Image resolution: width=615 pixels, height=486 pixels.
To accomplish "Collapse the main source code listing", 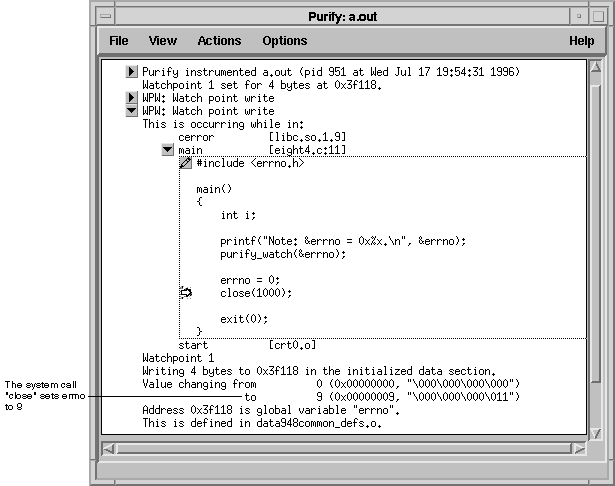I will [167, 150].
